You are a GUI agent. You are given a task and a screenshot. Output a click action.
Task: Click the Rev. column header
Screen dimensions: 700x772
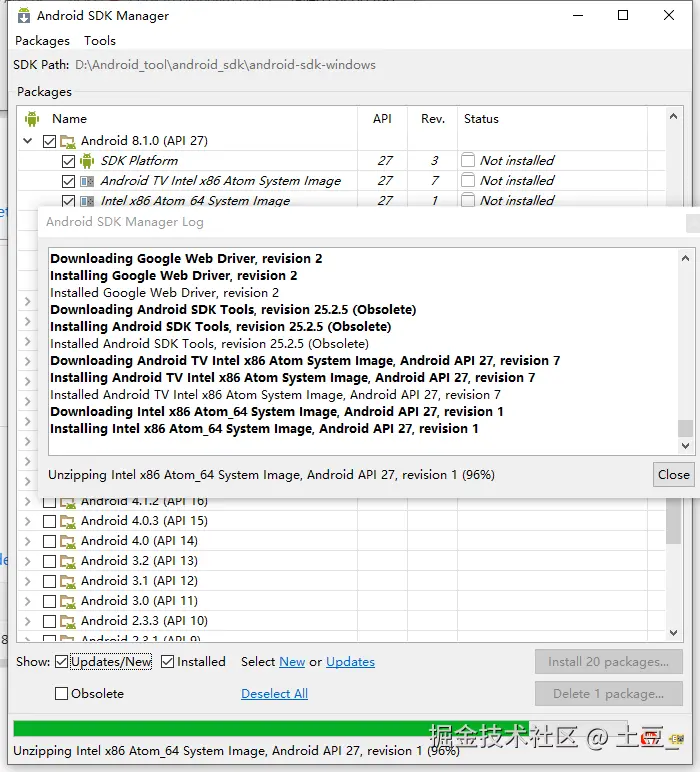click(433, 119)
